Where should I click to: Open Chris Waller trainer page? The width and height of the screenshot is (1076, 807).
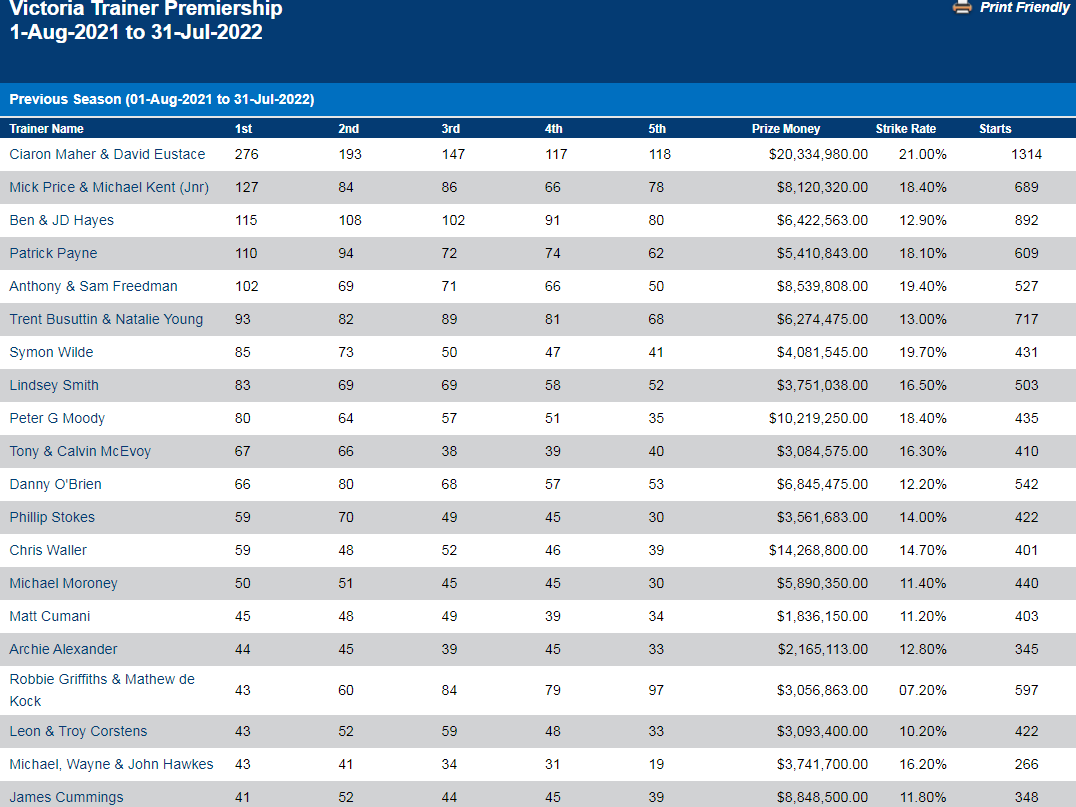click(x=48, y=550)
